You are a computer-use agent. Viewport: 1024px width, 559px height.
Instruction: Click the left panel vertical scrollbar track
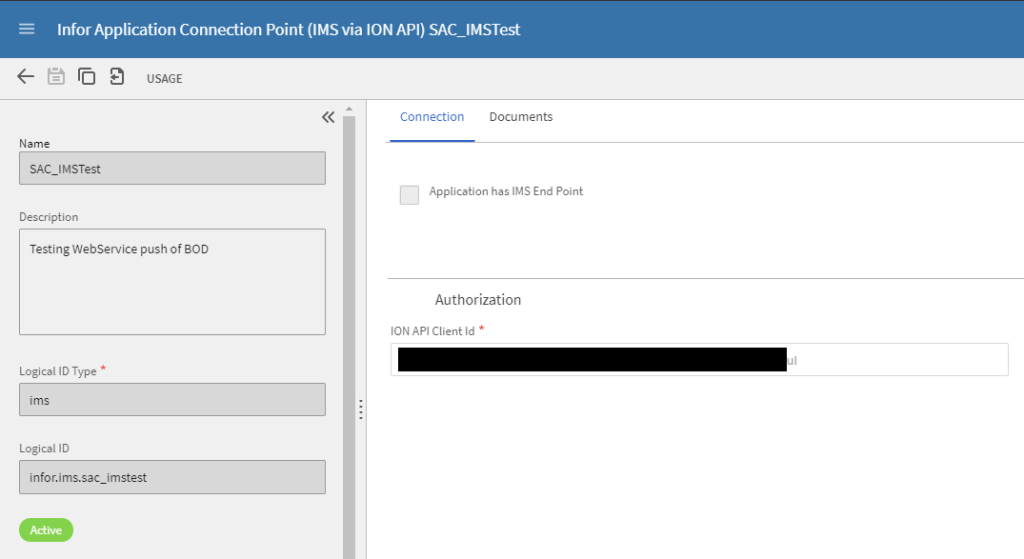click(x=349, y=330)
